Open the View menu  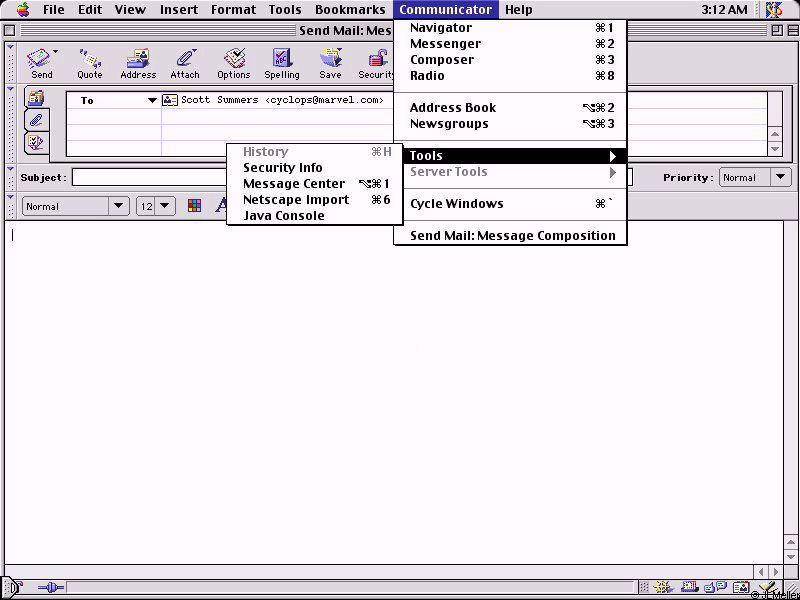coord(130,10)
